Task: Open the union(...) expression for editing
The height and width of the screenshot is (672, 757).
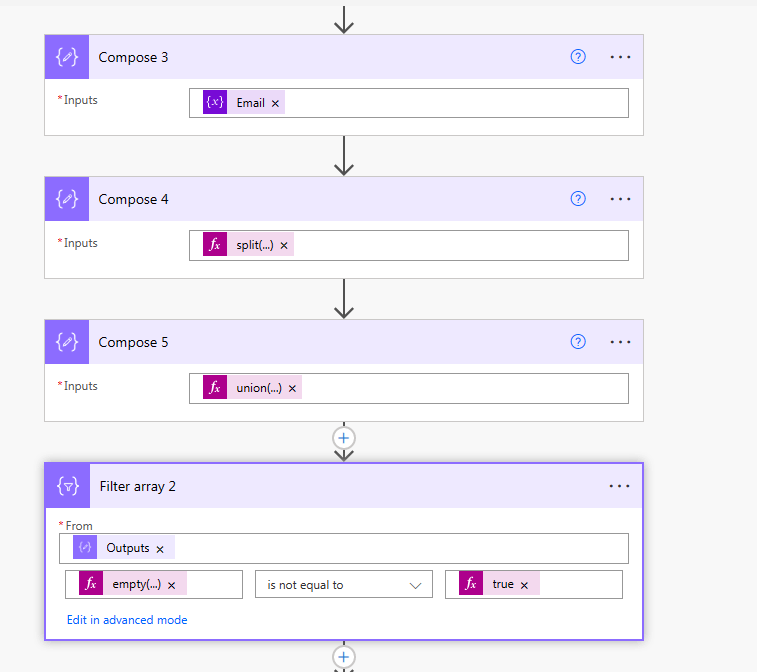Action: 252,388
